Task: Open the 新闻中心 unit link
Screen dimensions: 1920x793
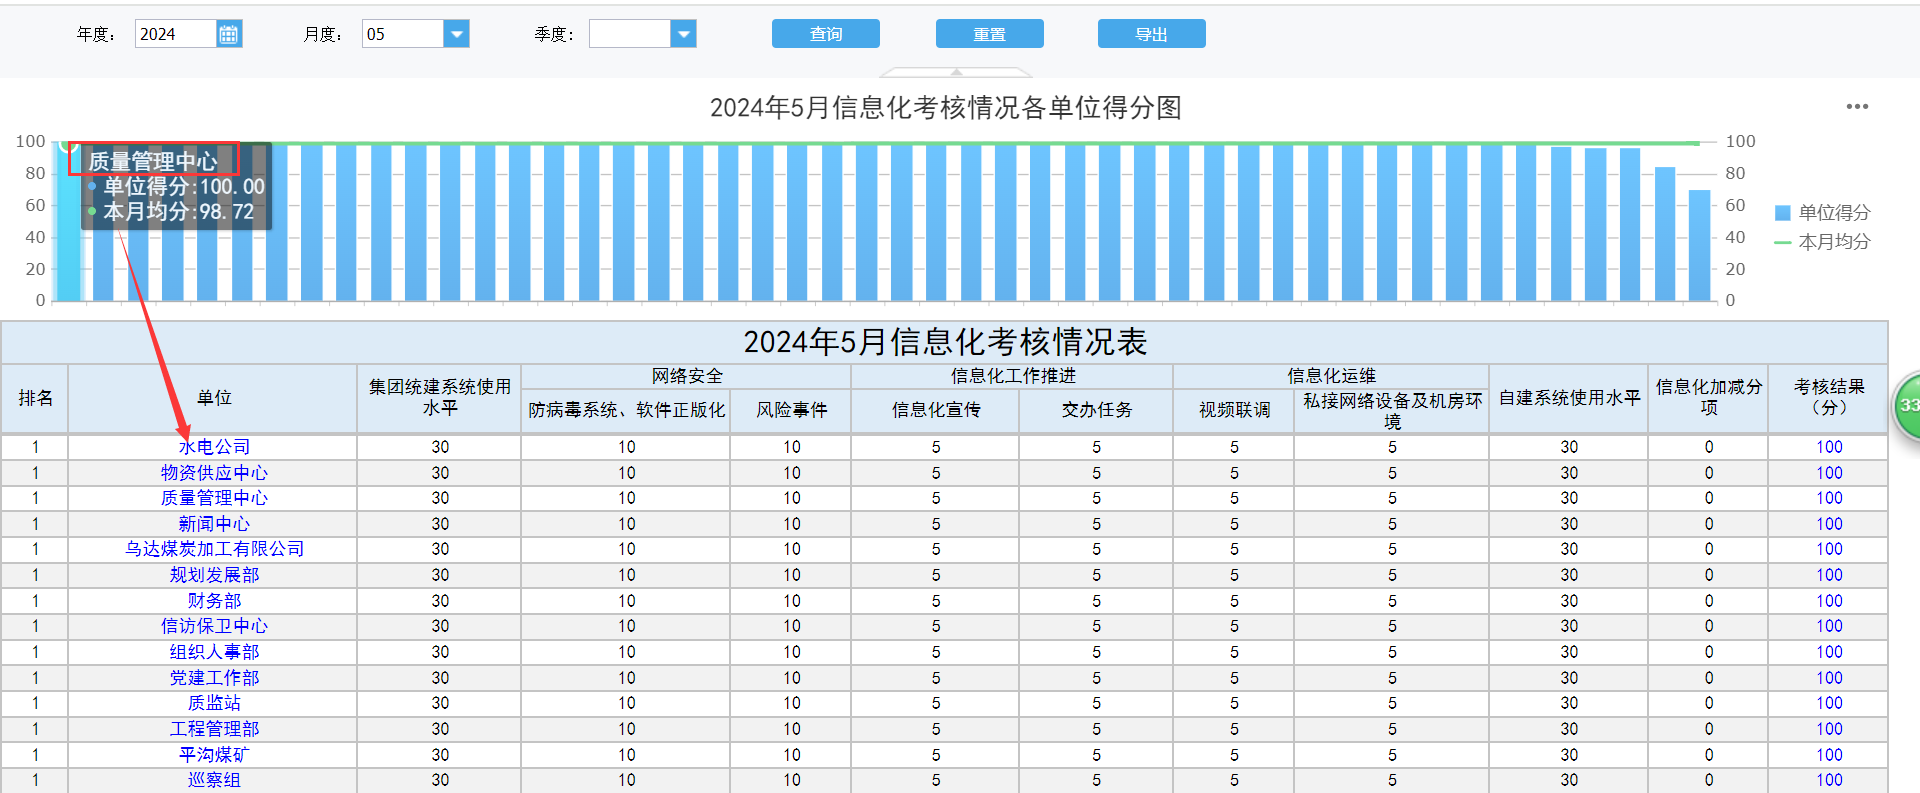Action: (214, 524)
